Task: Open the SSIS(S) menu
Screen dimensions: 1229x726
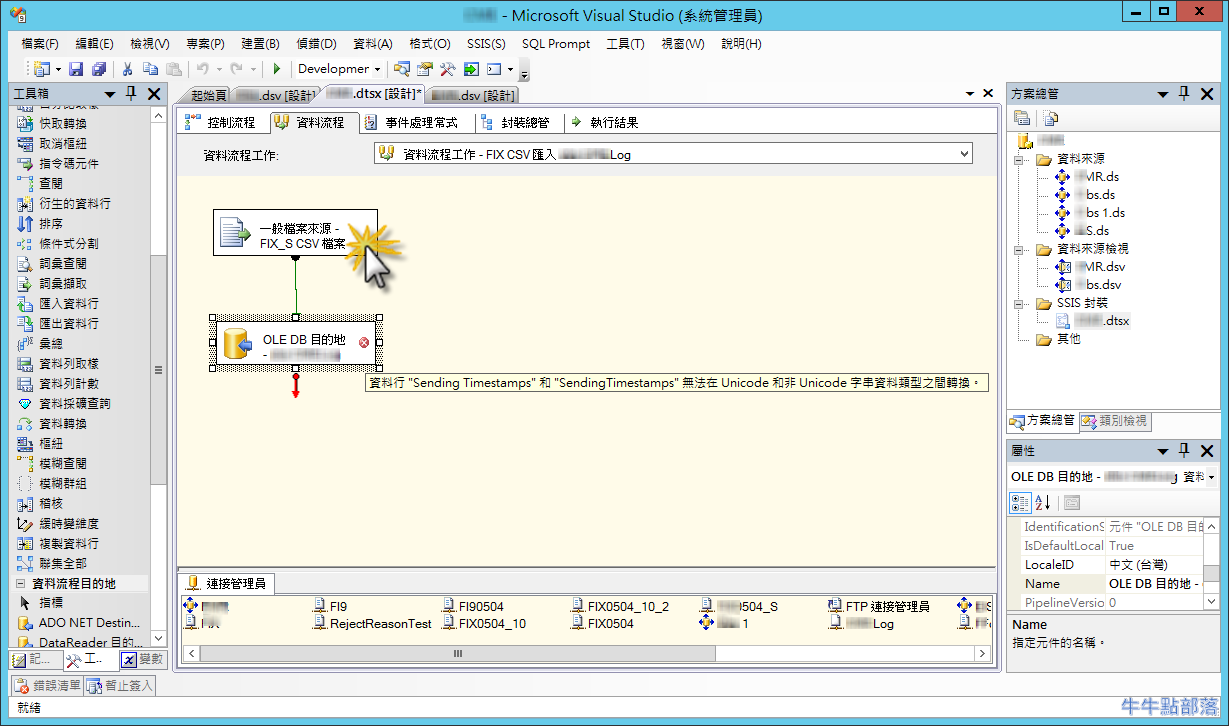Action: coord(485,44)
